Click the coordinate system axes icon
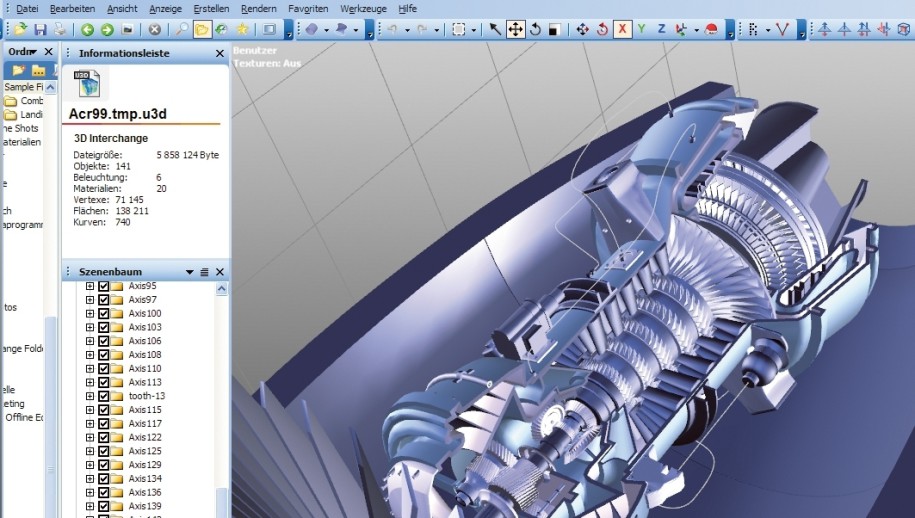 tap(680, 29)
